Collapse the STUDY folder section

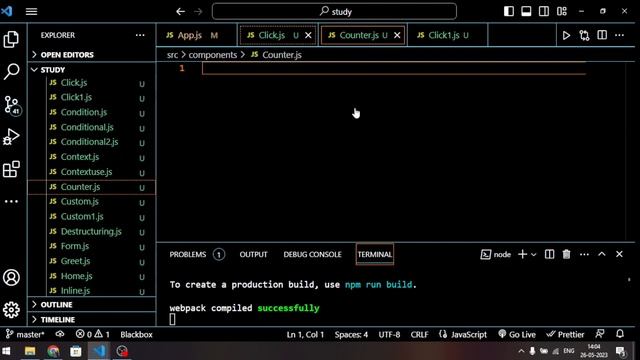click(x=92, y=70)
